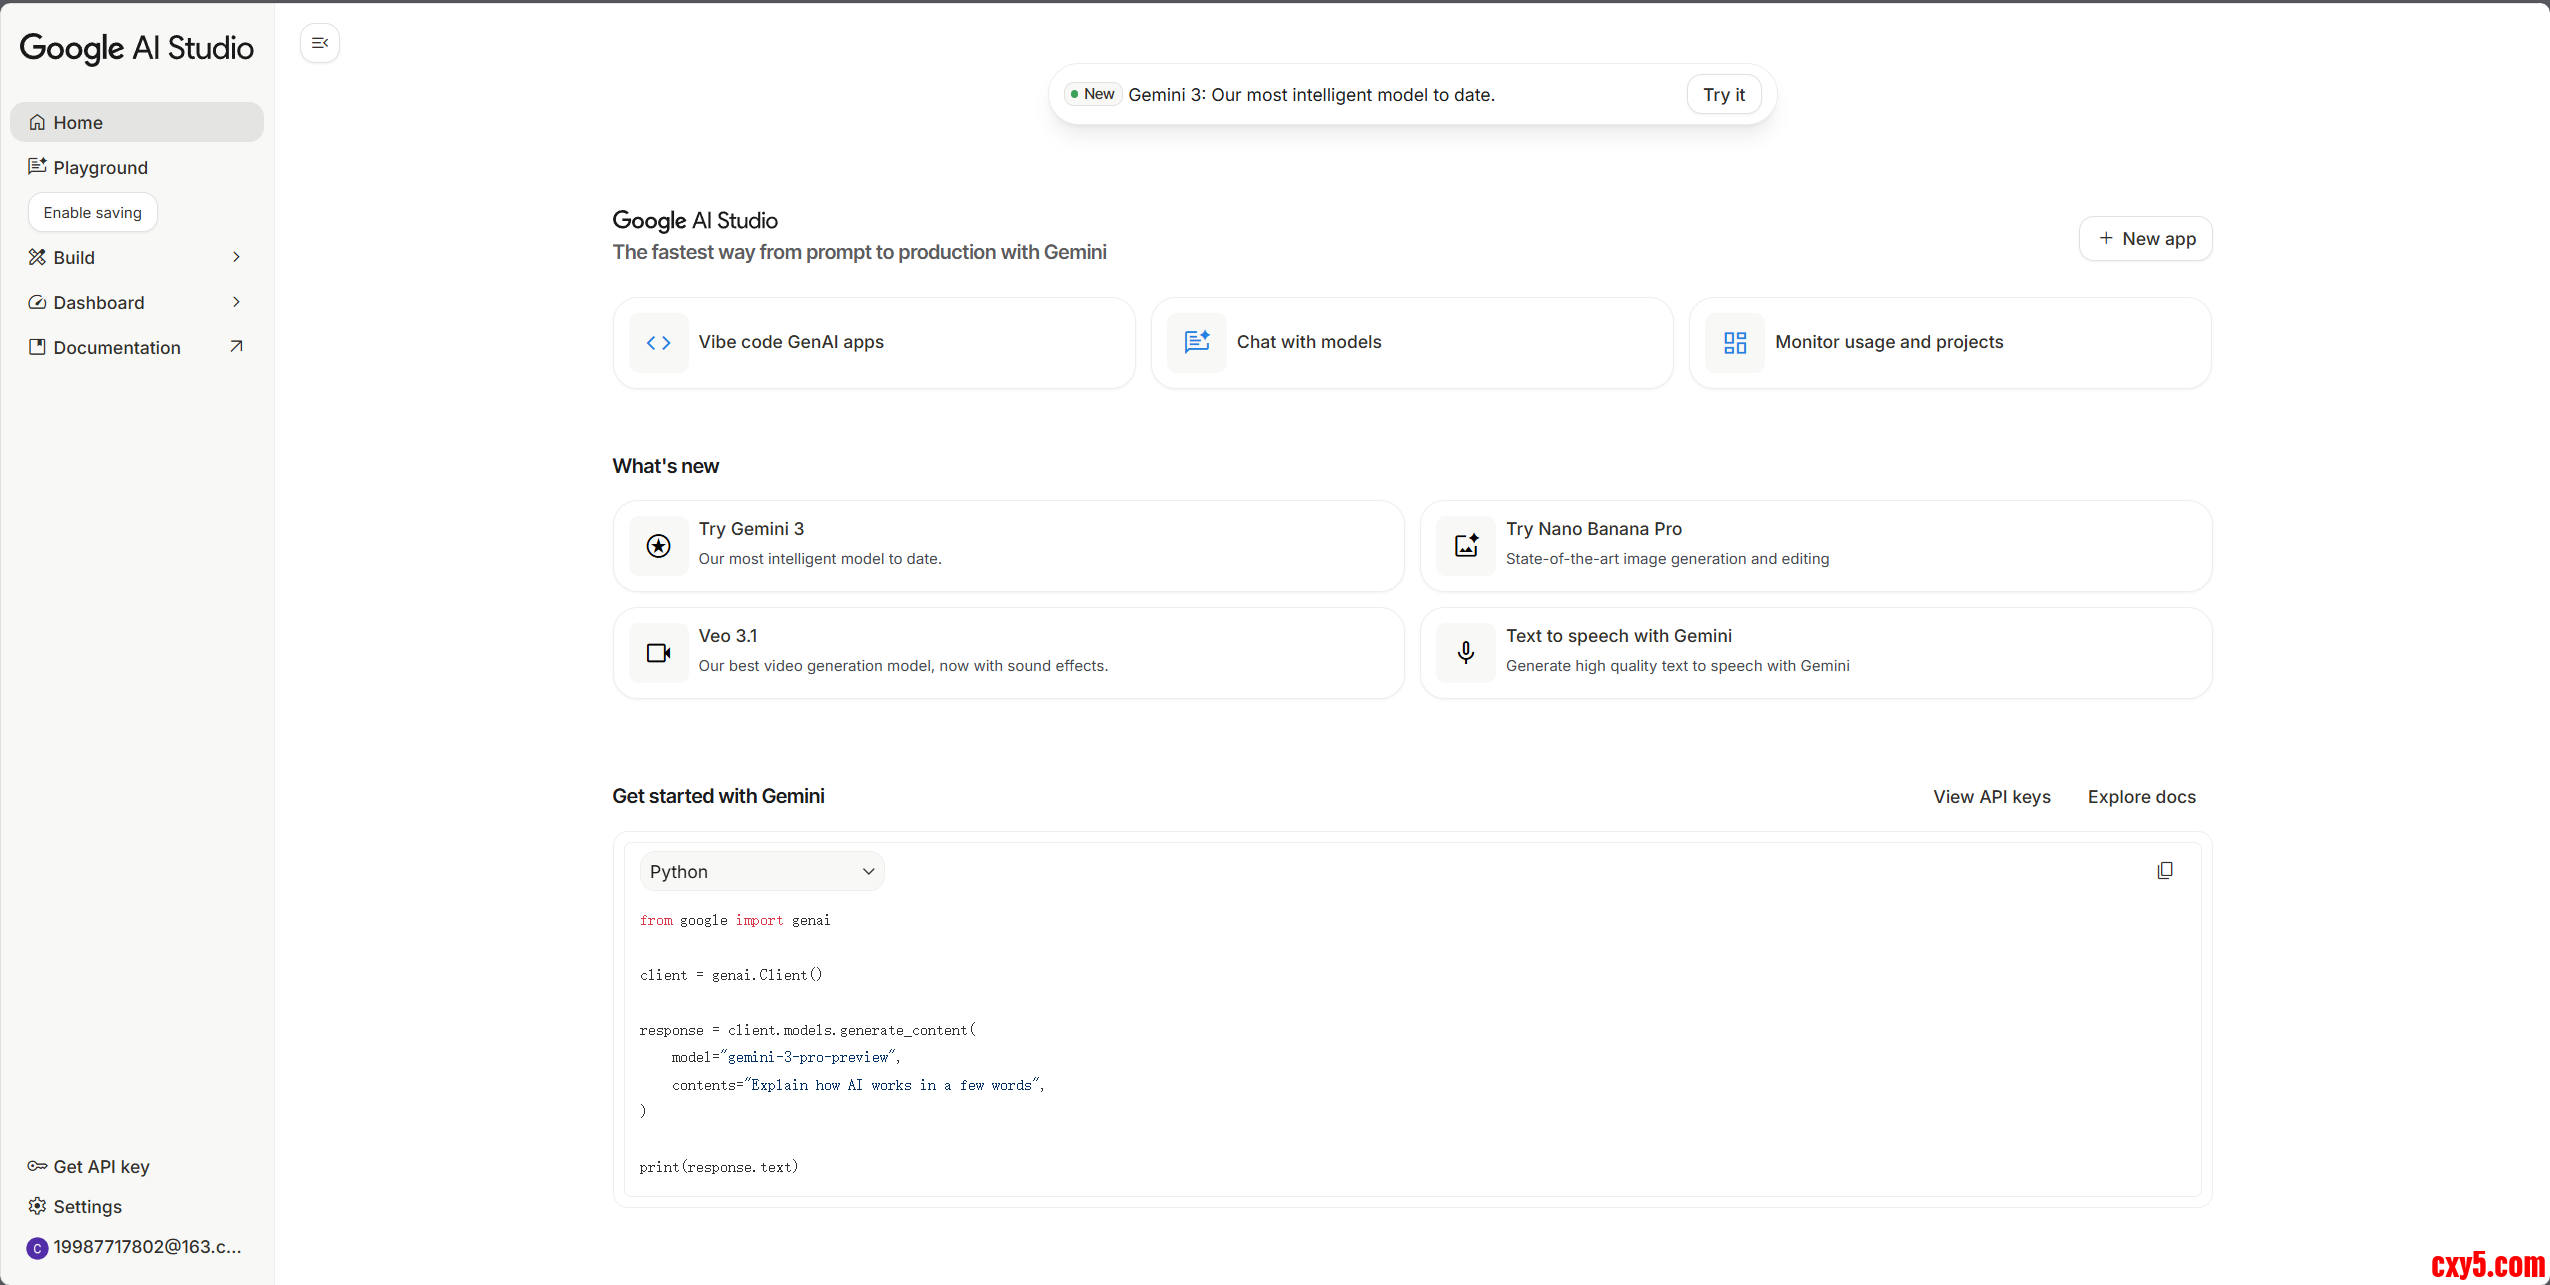Click the Chat with models sparkle icon
The height and width of the screenshot is (1285, 2550).
pyautogui.click(x=1196, y=343)
